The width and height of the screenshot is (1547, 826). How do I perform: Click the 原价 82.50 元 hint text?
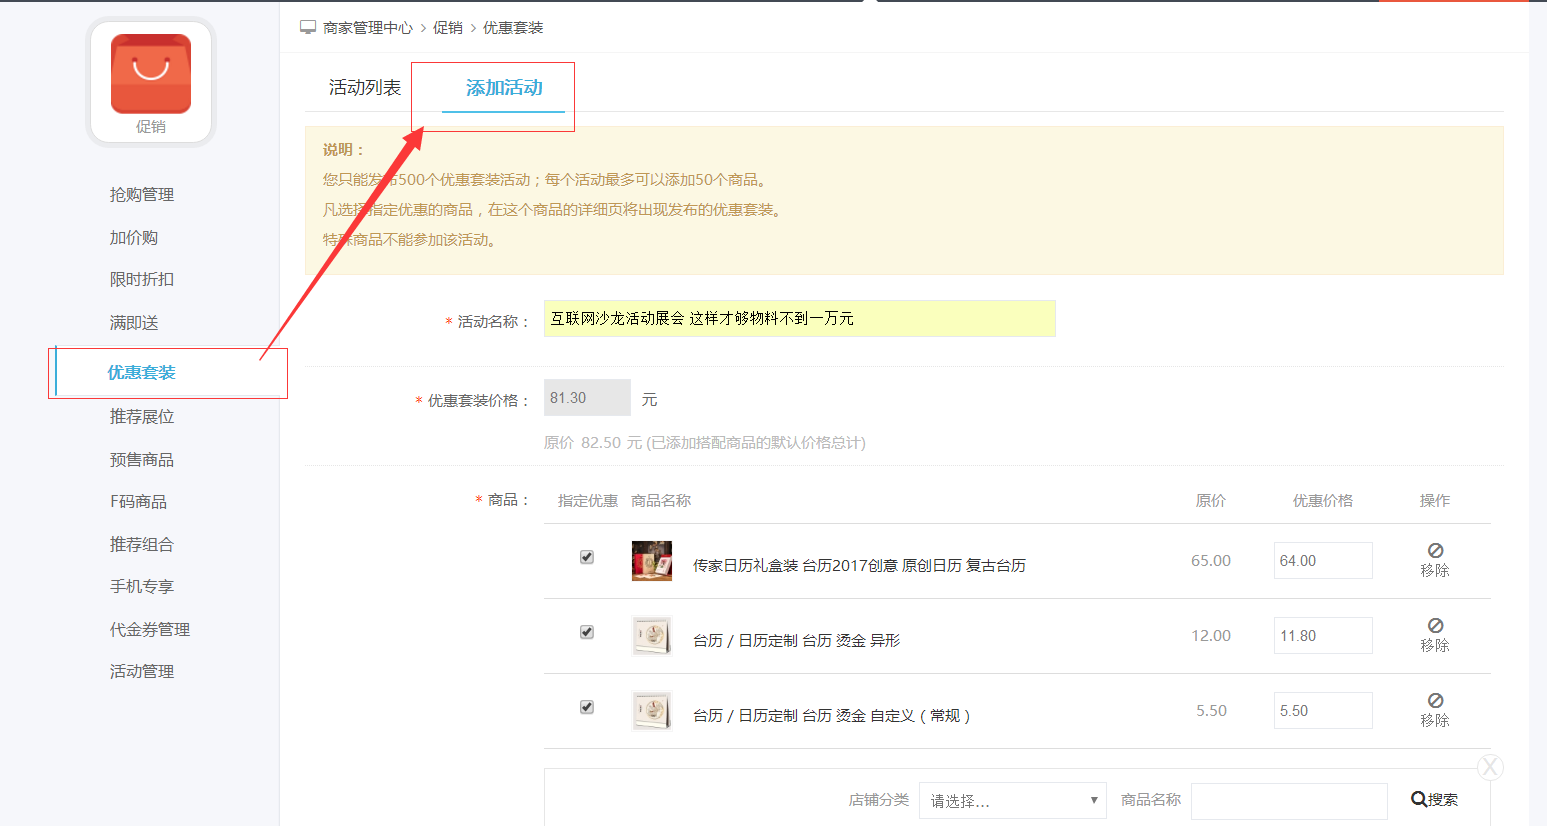click(705, 442)
